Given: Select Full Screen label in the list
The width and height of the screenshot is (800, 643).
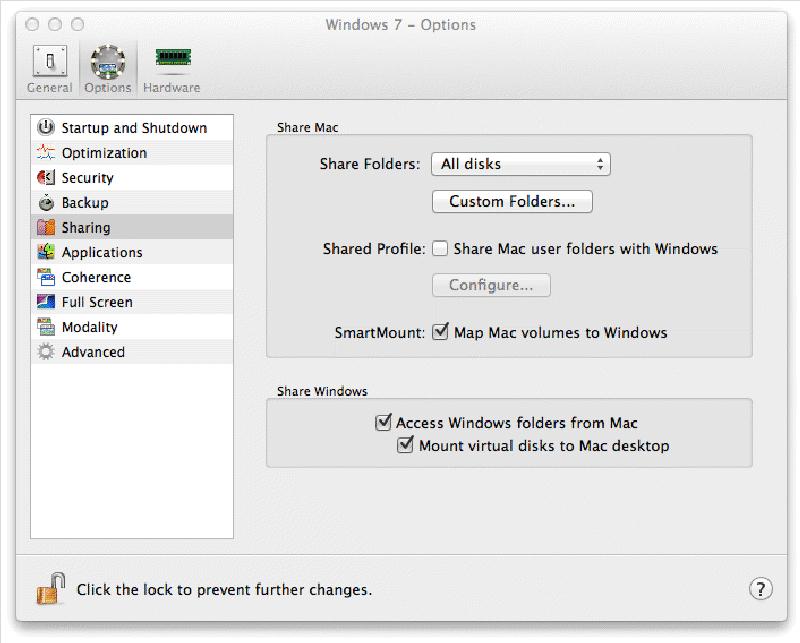Looking at the screenshot, I should [x=97, y=302].
